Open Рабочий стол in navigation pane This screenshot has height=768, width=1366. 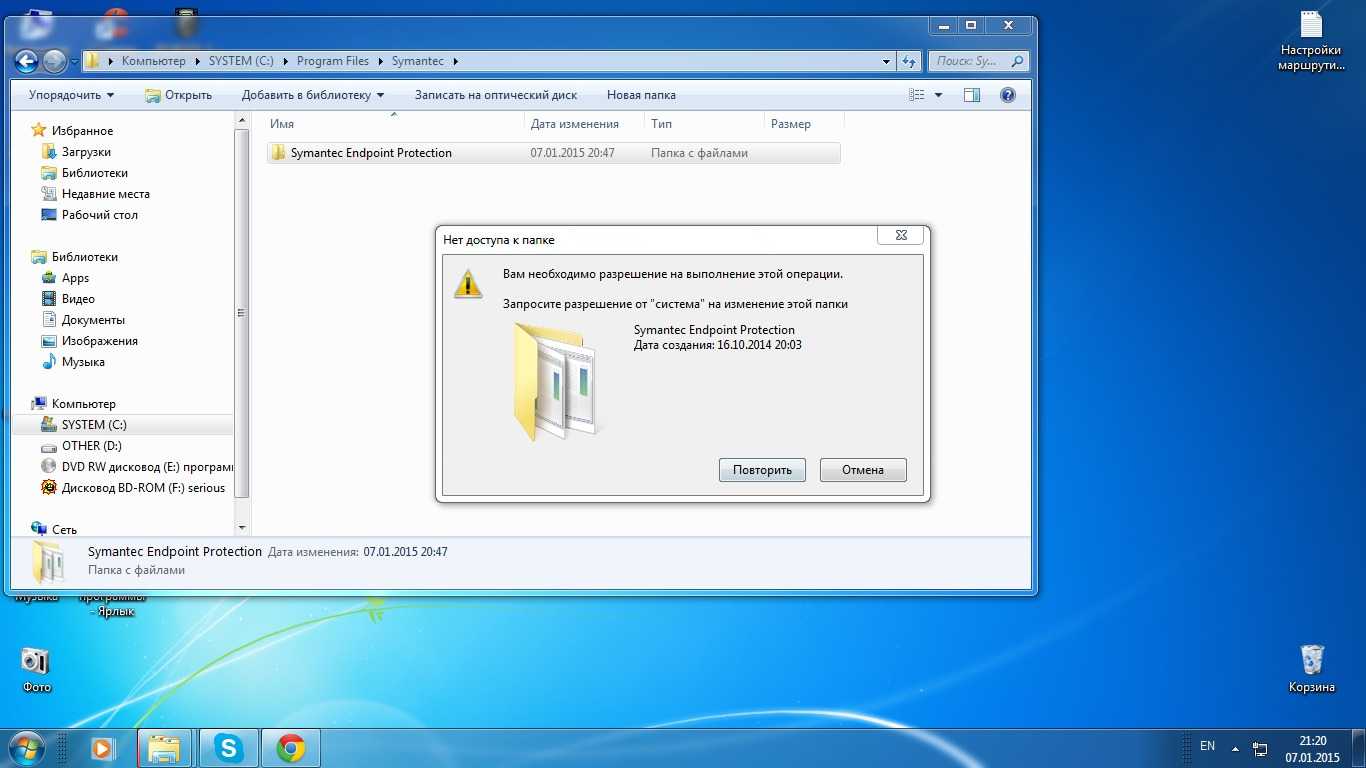point(89,215)
